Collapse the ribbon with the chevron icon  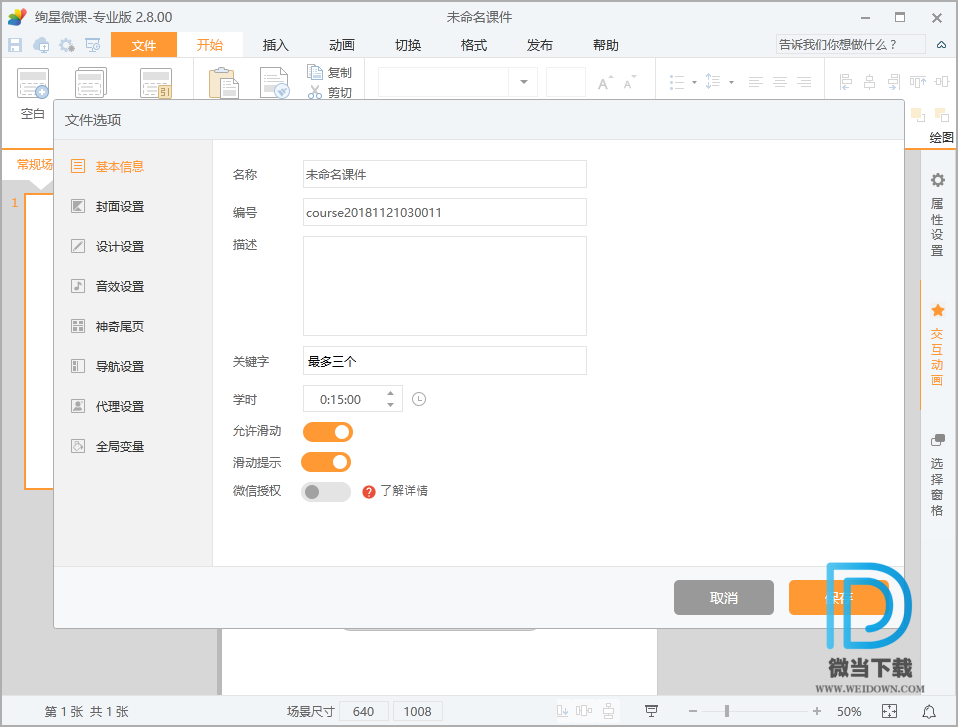point(942,45)
